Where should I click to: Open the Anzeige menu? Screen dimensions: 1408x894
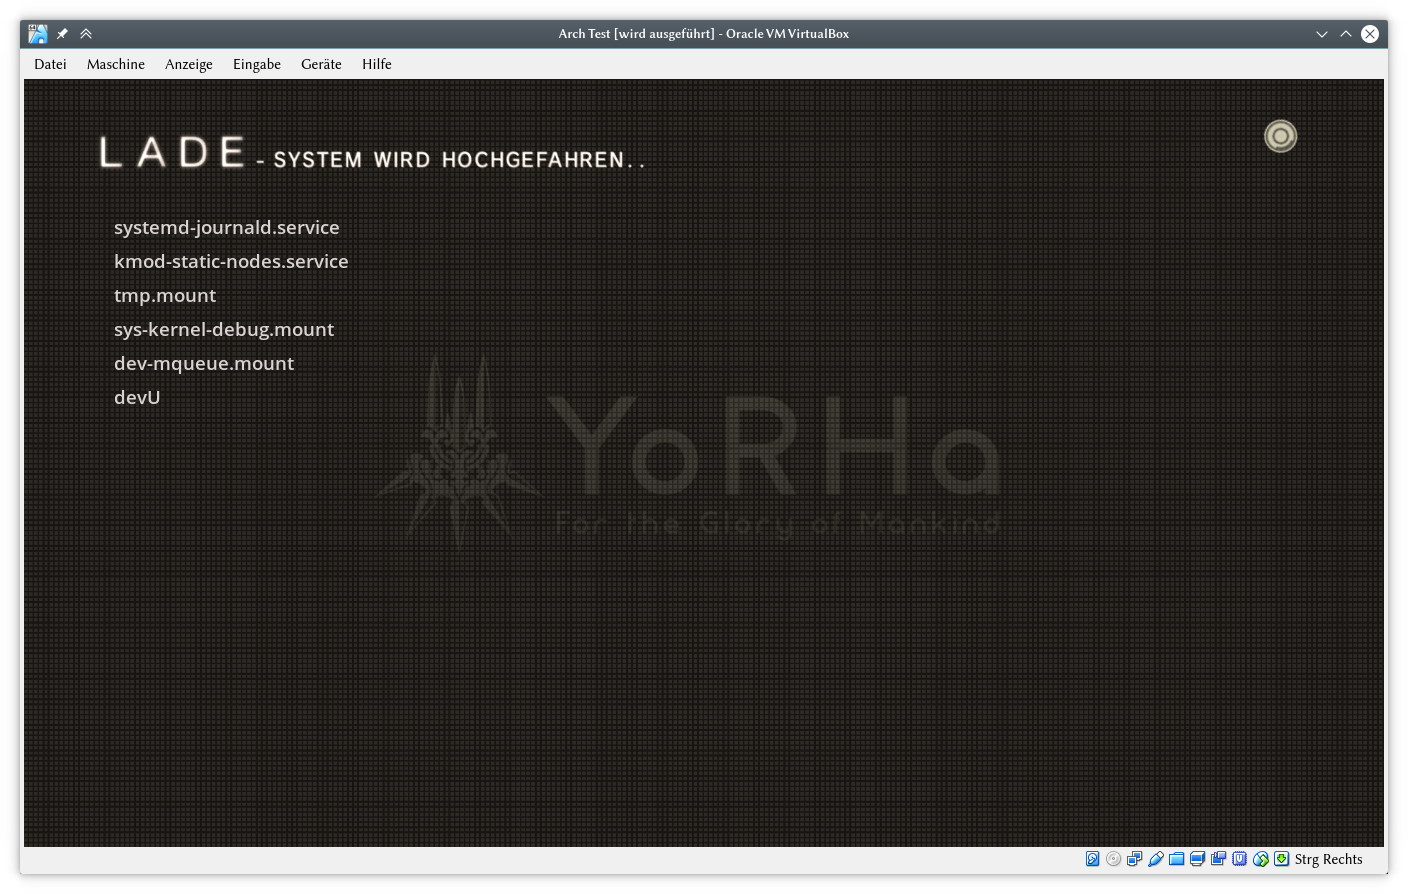[189, 64]
